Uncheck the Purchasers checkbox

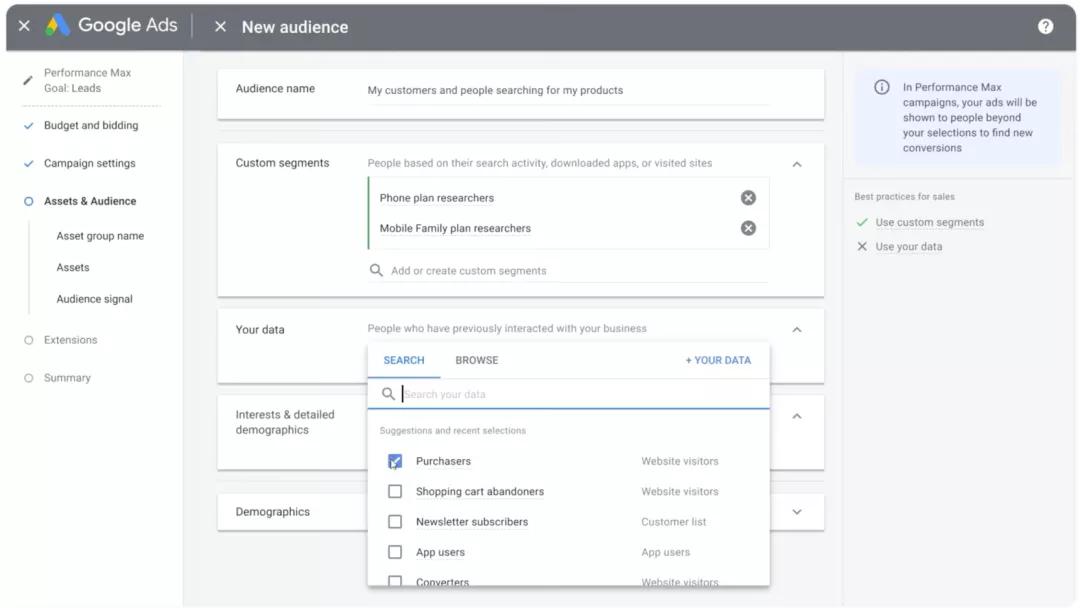point(395,461)
